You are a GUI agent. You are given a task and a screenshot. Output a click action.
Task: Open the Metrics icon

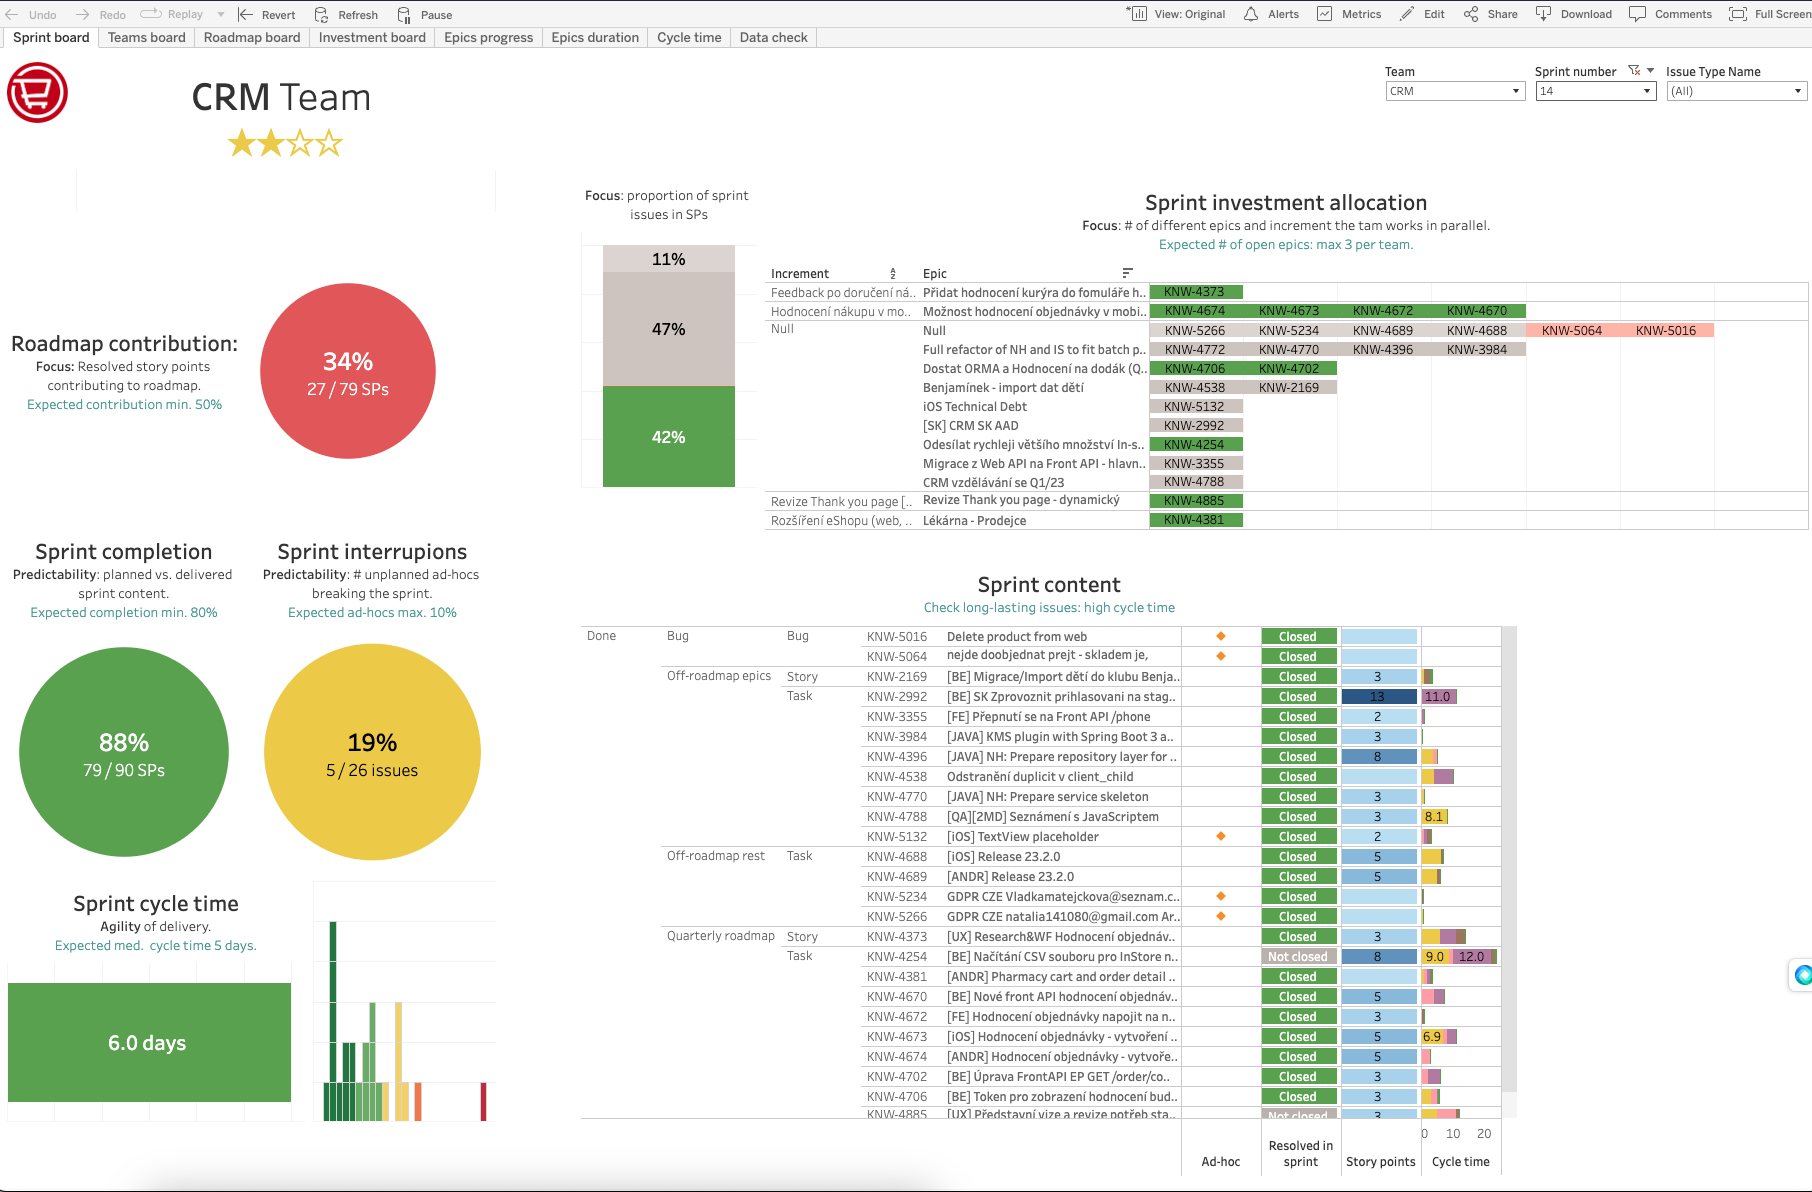coord(1325,14)
